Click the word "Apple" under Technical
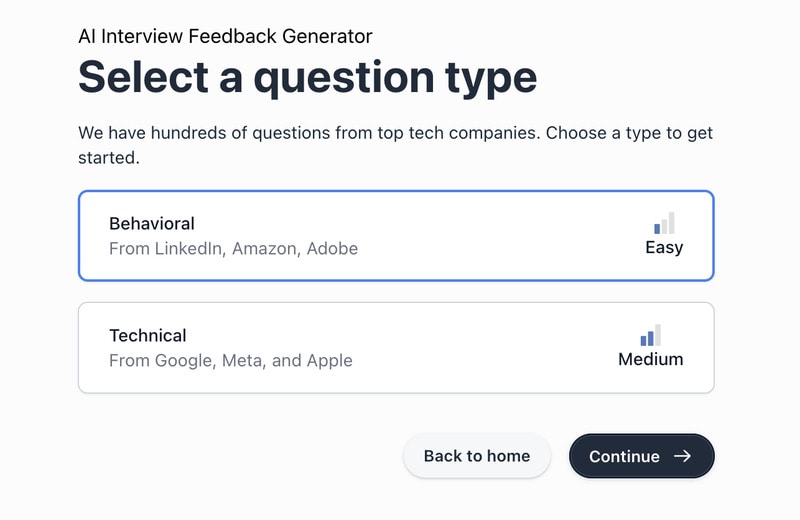Viewport: 800px width, 520px height. click(328, 360)
